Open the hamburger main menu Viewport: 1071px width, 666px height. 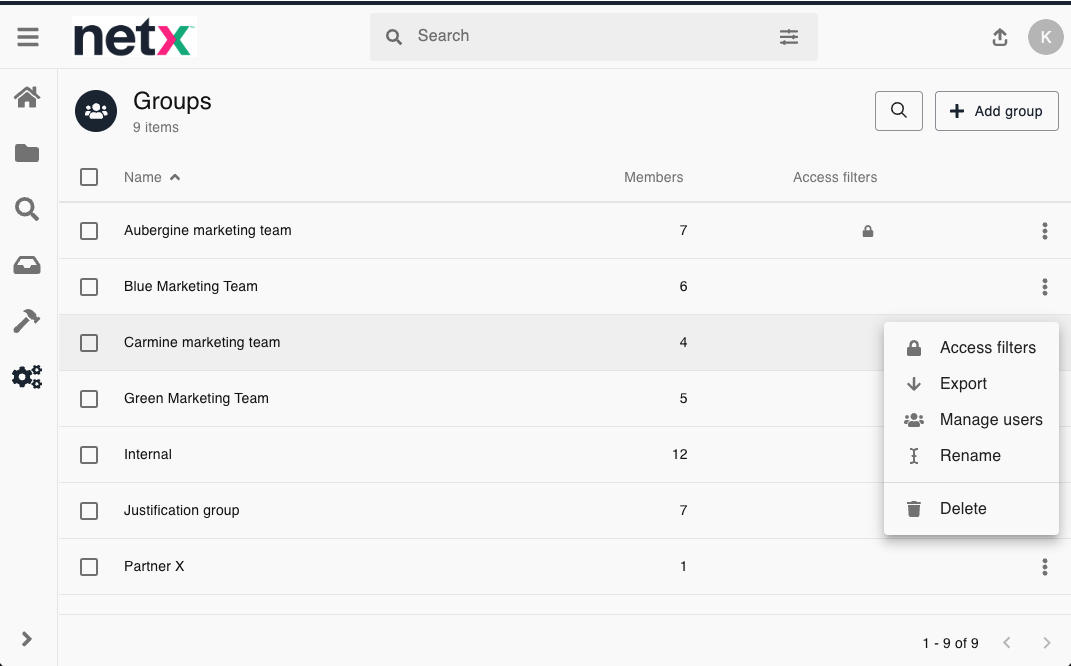tap(28, 37)
